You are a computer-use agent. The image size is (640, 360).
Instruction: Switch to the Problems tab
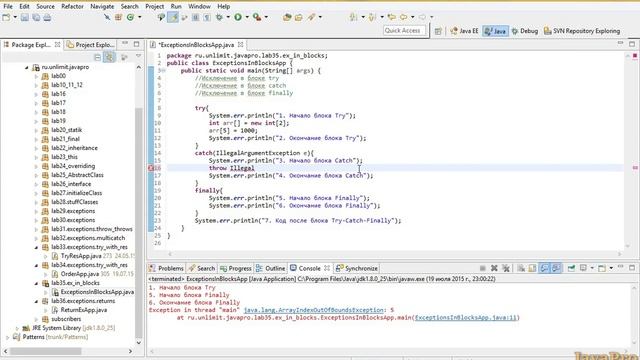[167, 268]
